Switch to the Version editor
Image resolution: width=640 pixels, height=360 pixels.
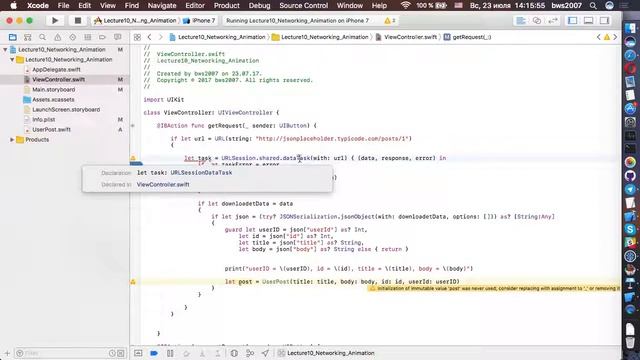click(553, 20)
